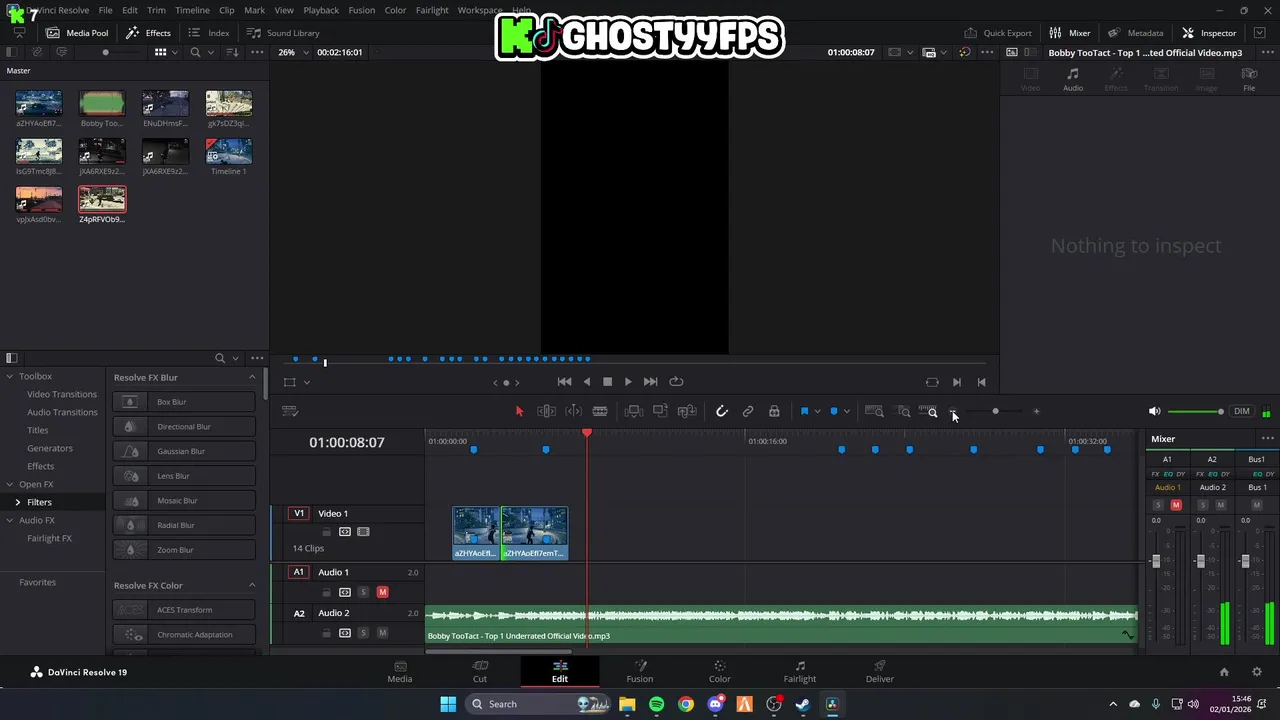The width and height of the screenshot is (1280, 720).
Task: Select the Blade Edit Mode tool
Action: tap(600, 411)
